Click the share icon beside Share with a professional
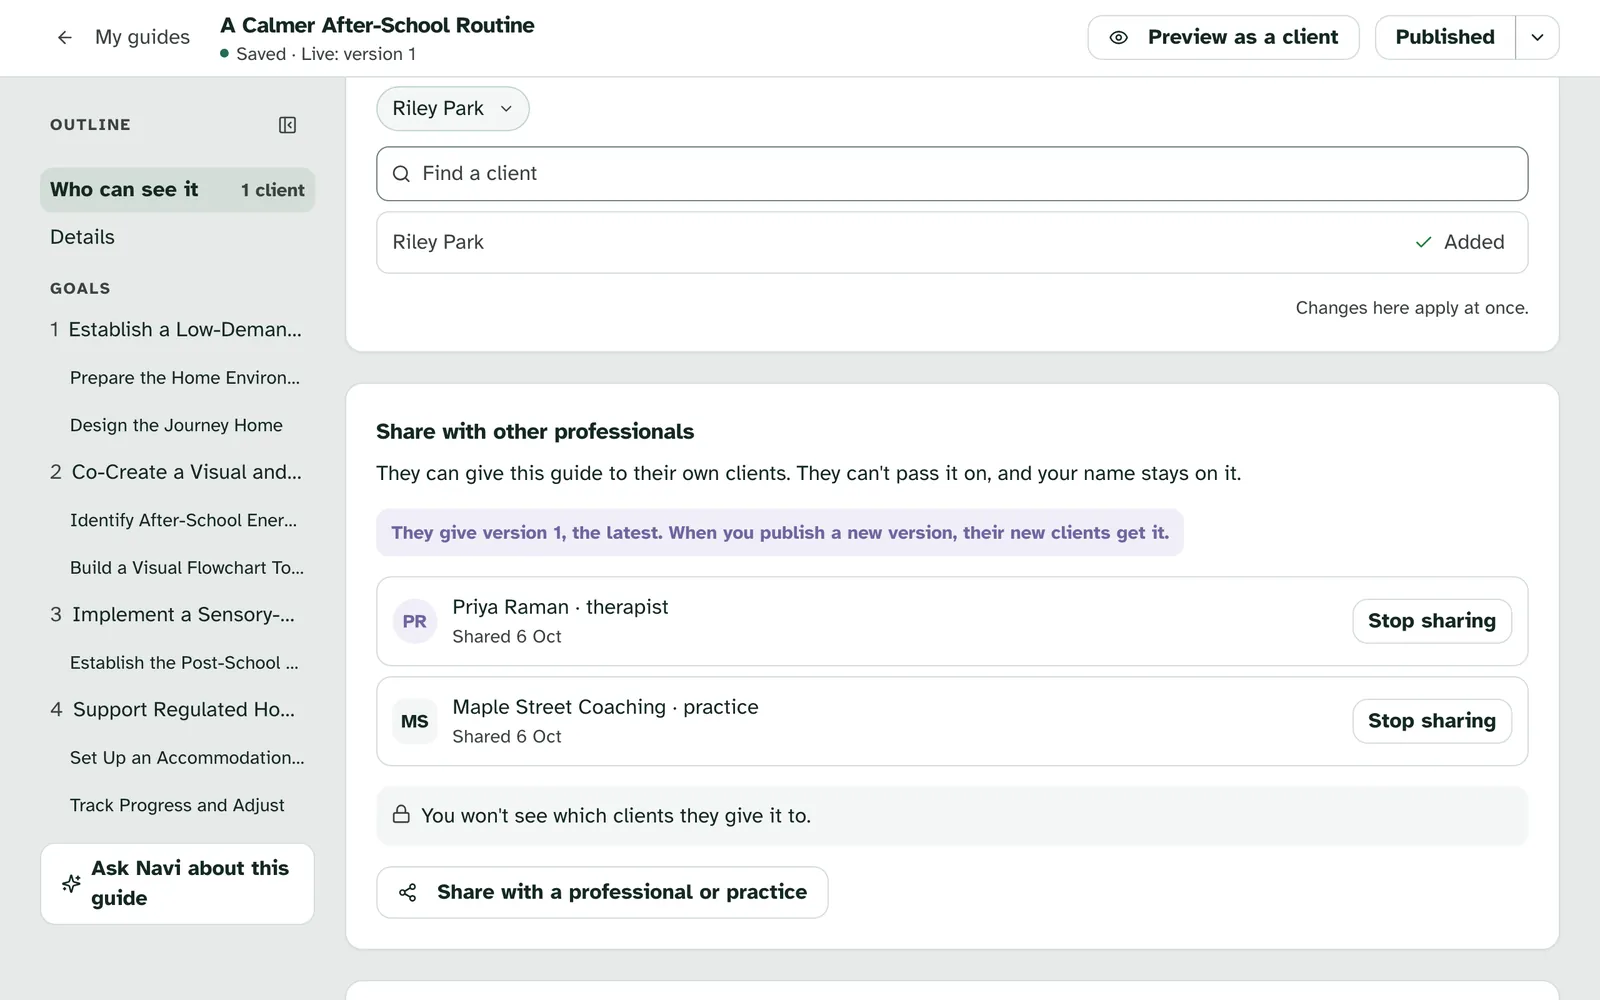 [x=408, y=892]
